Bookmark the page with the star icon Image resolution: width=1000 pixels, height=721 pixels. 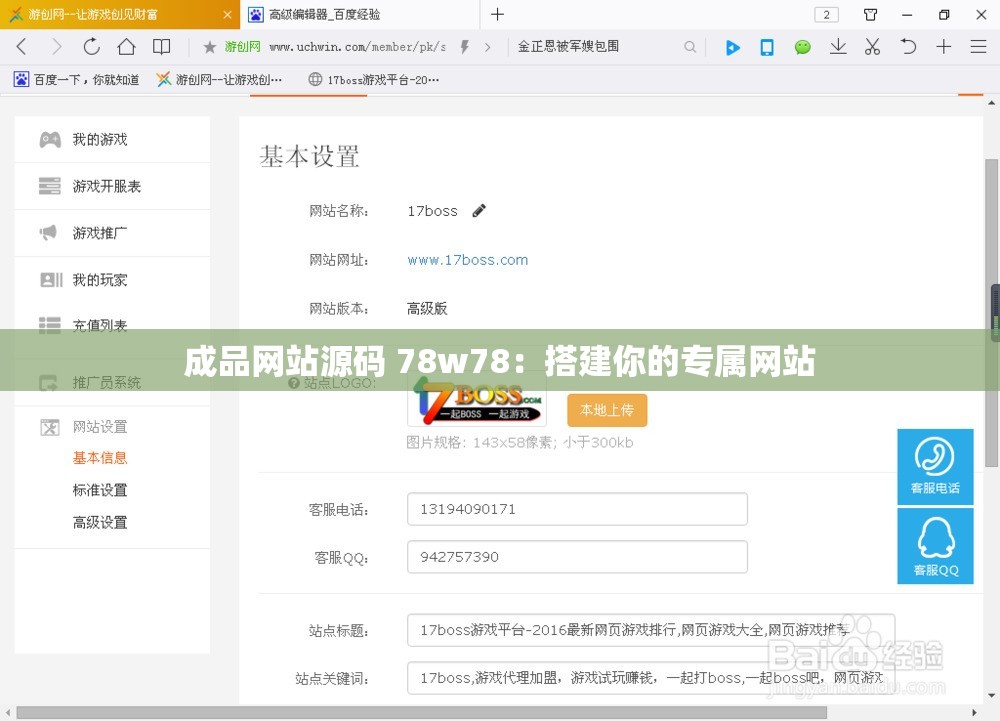click(209, 47)
